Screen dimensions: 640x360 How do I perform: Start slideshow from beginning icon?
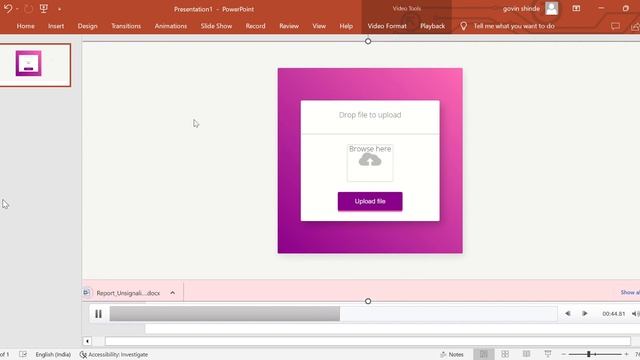pos(44,8)
